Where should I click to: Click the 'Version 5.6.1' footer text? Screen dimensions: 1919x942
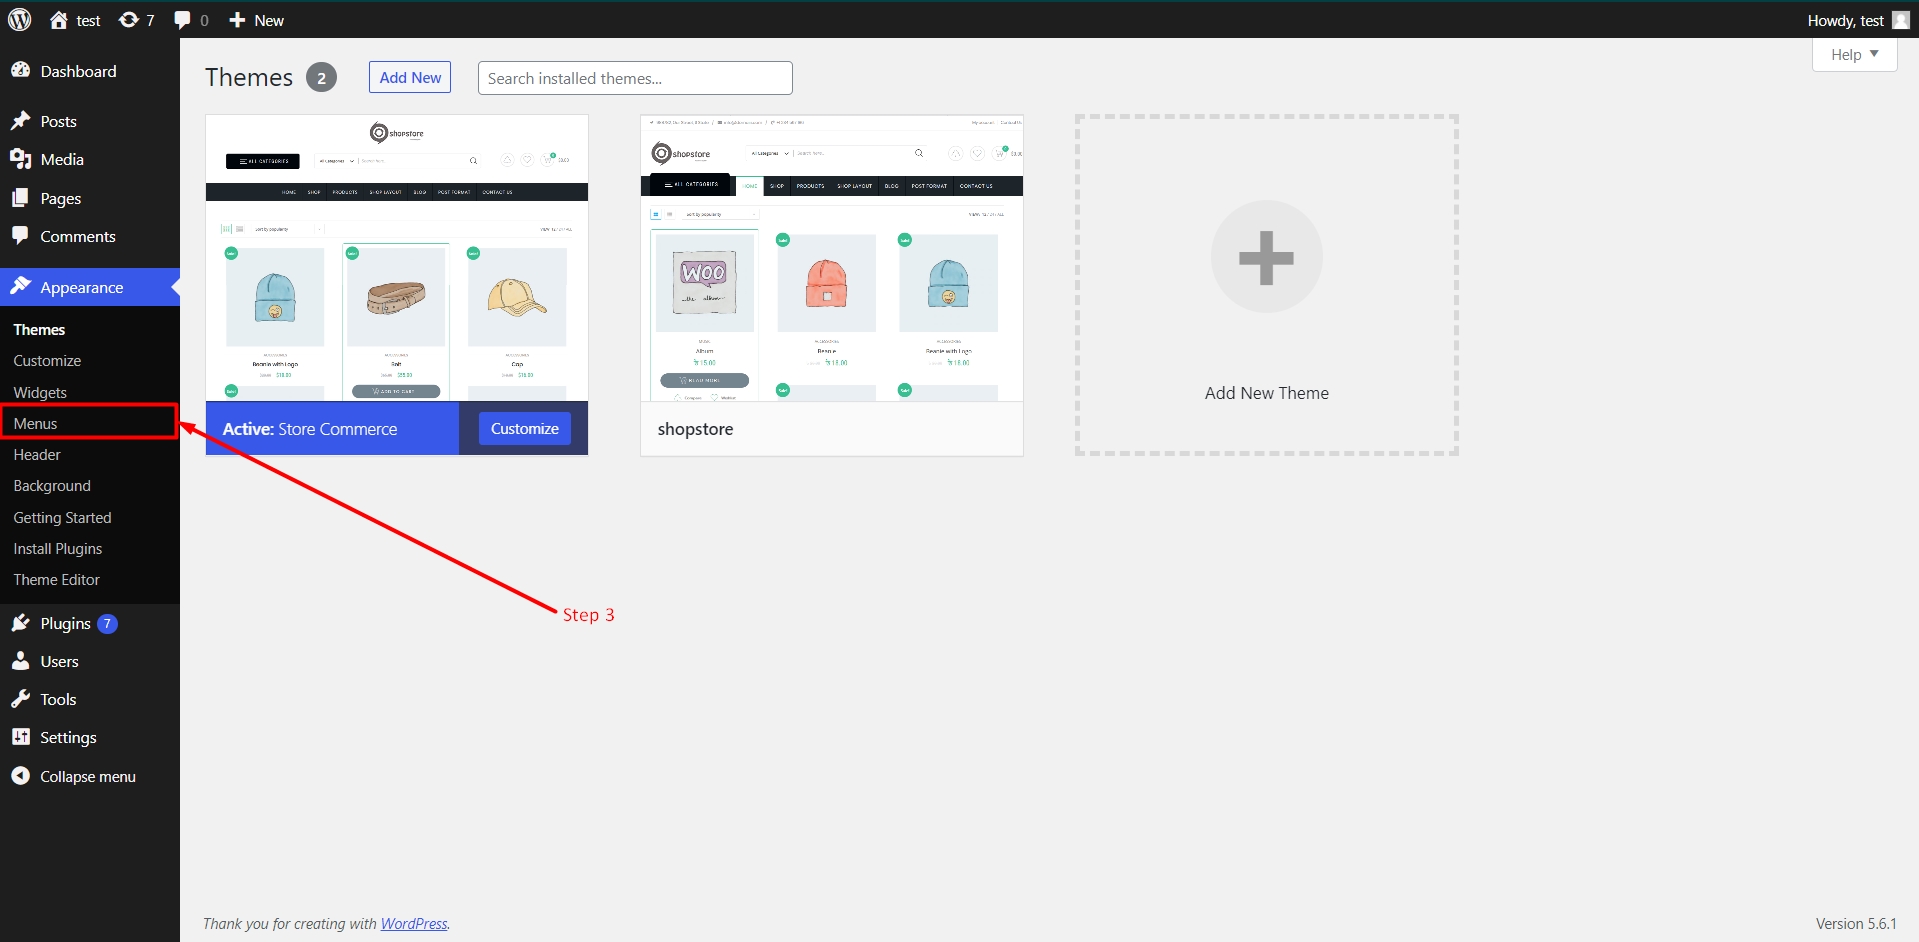point(1856,923)
